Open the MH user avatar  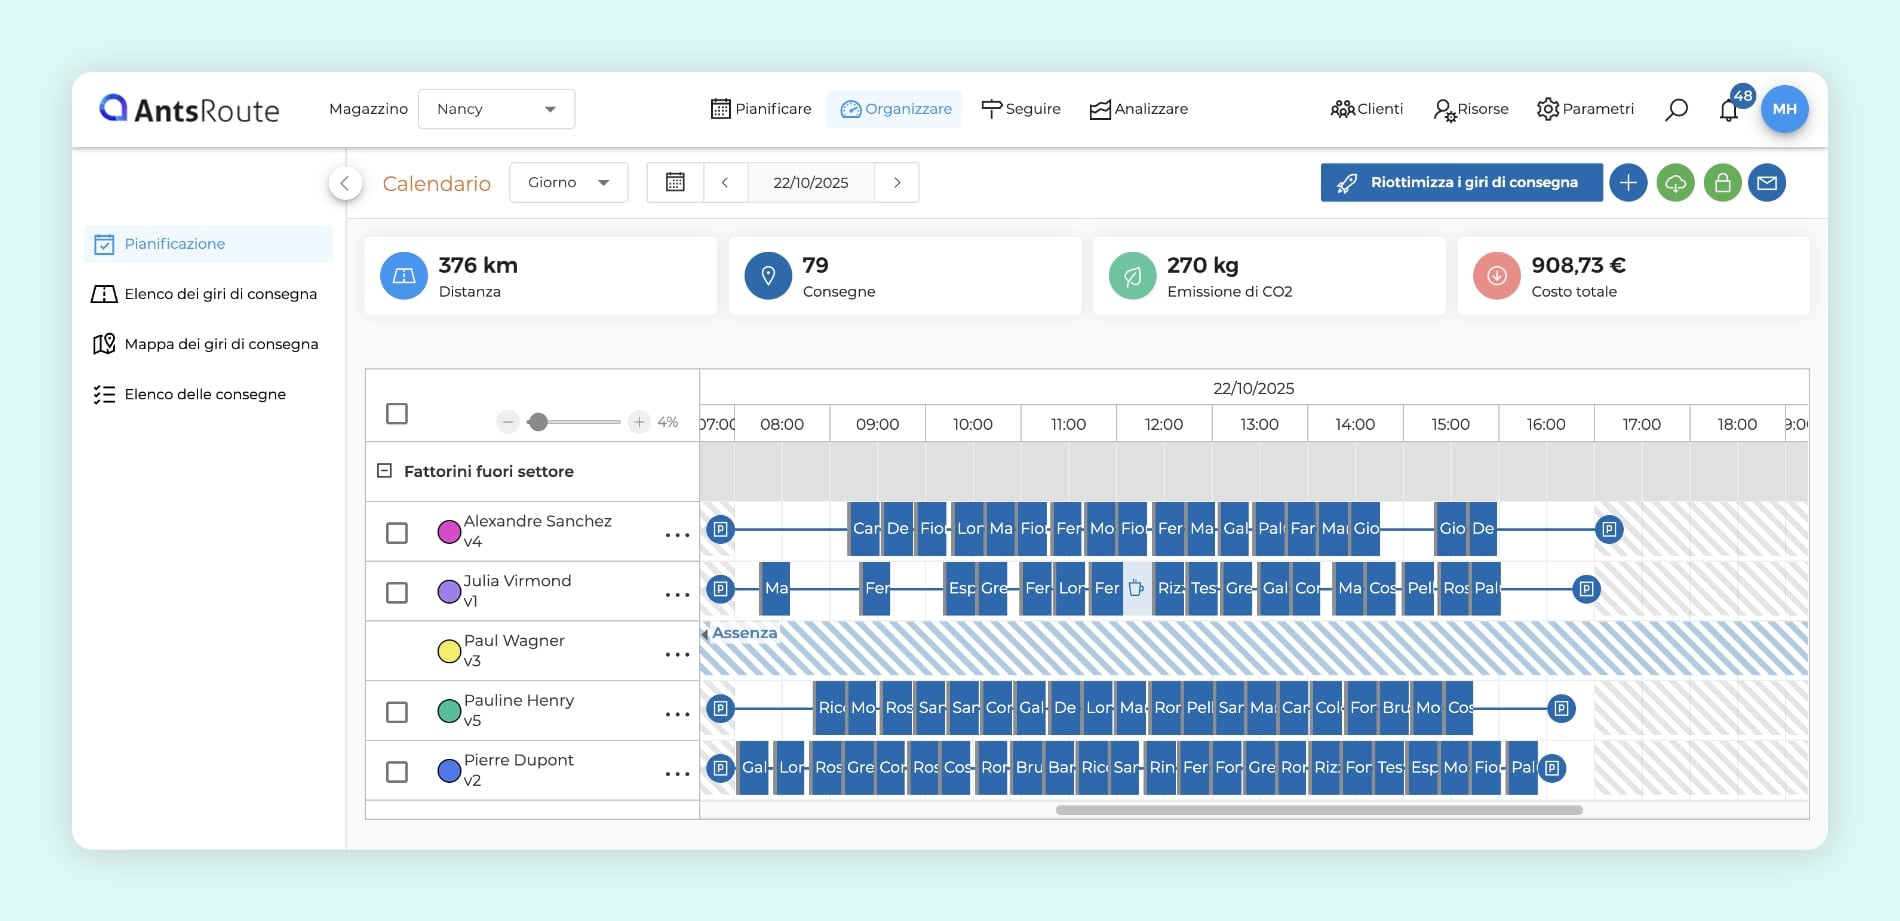(1784, 109)
